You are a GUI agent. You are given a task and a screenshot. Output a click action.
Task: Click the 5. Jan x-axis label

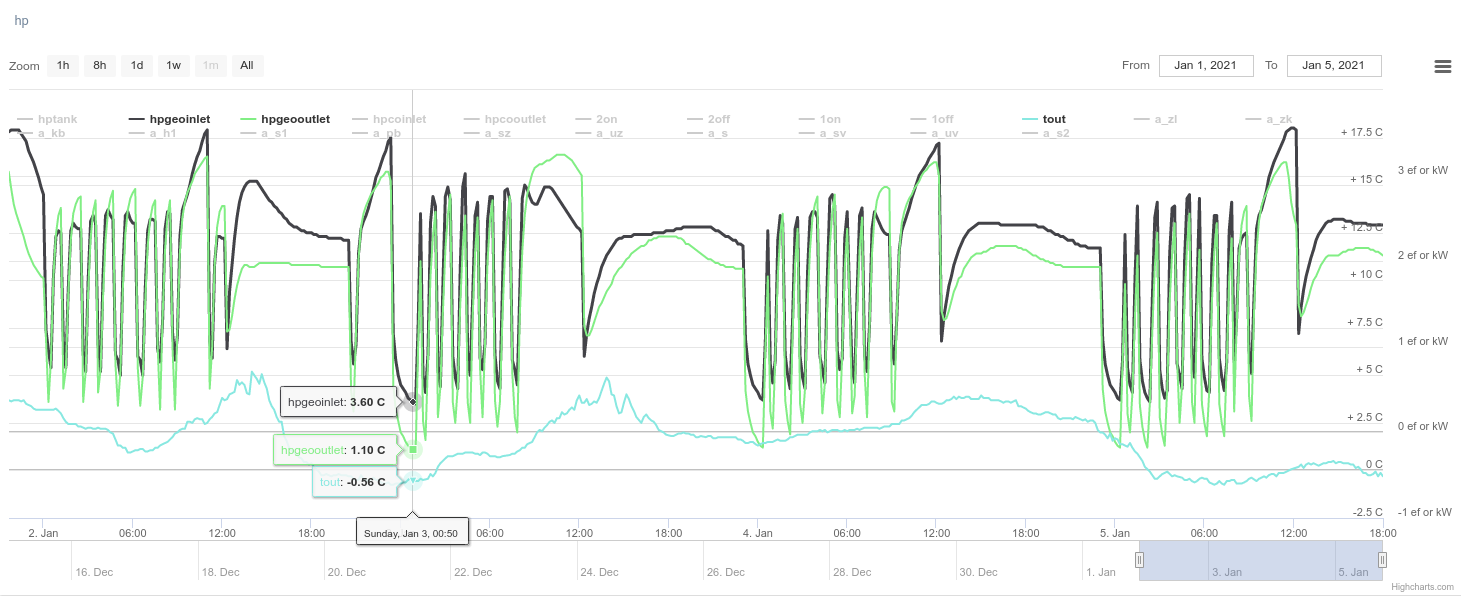(1114, 534)
